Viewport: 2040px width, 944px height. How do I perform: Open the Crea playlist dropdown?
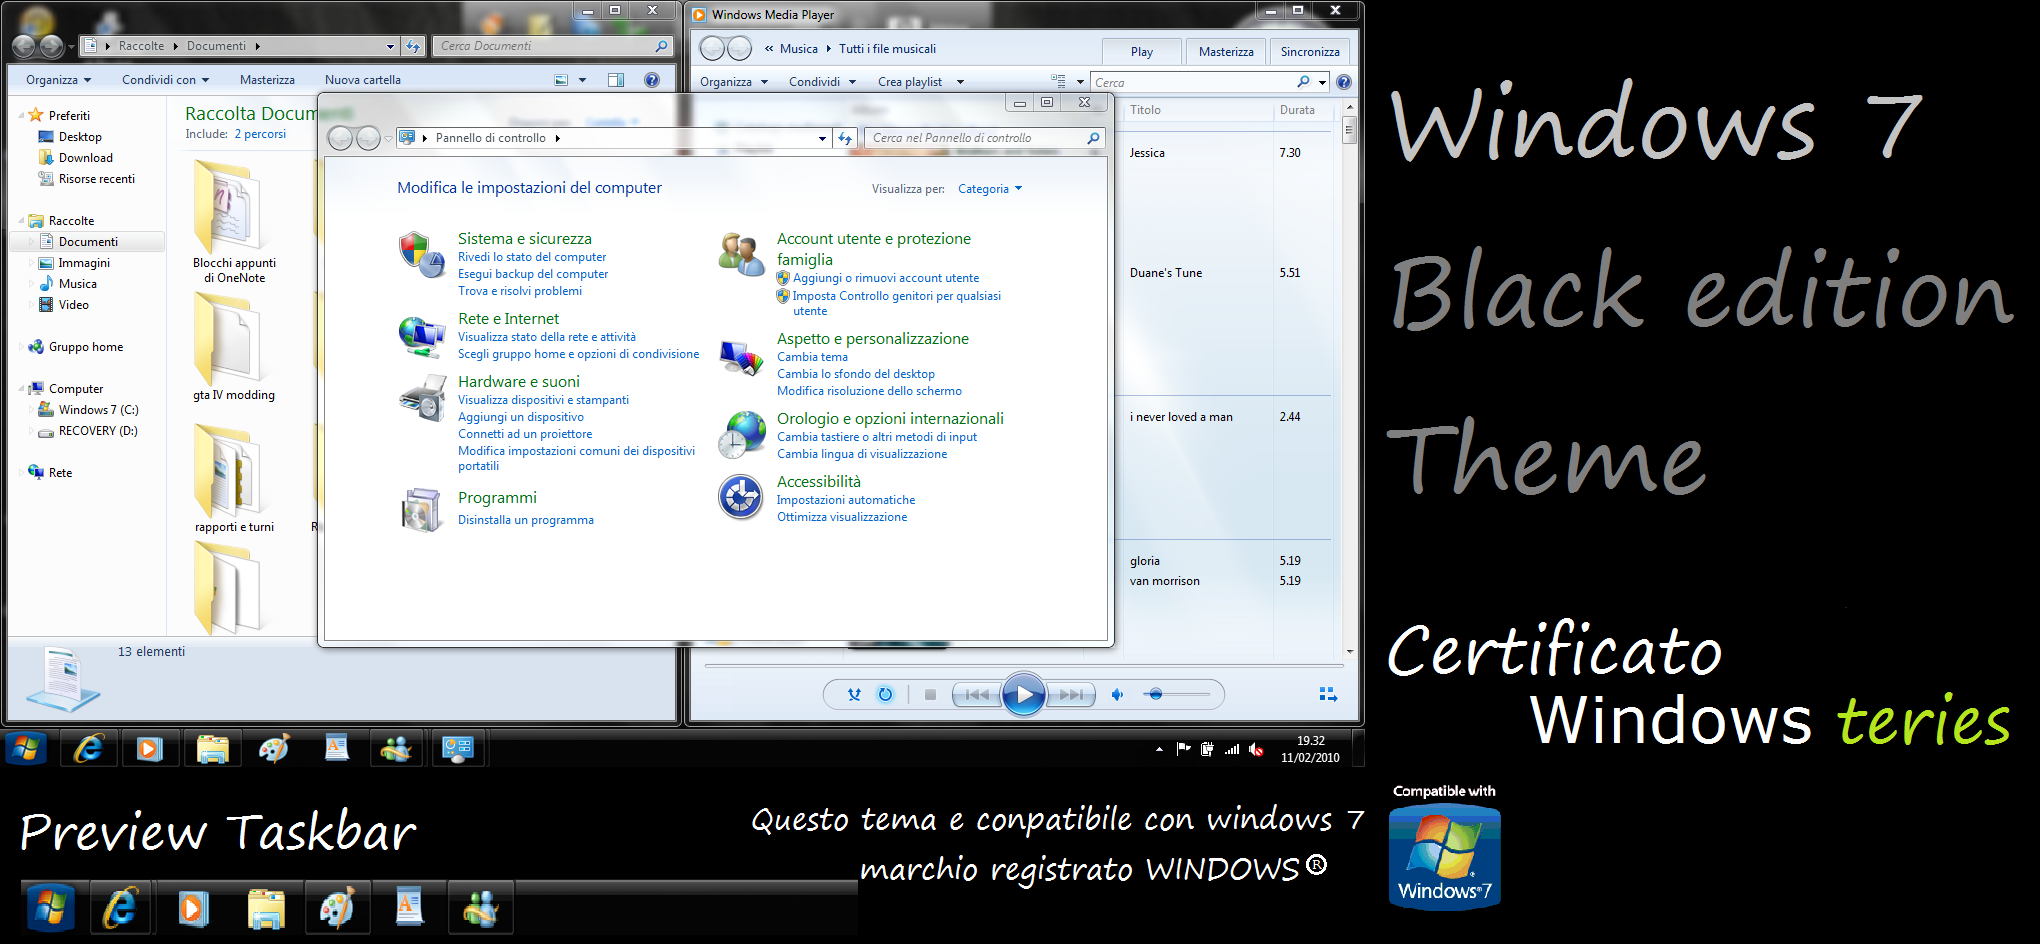click(x=919, y=81)
